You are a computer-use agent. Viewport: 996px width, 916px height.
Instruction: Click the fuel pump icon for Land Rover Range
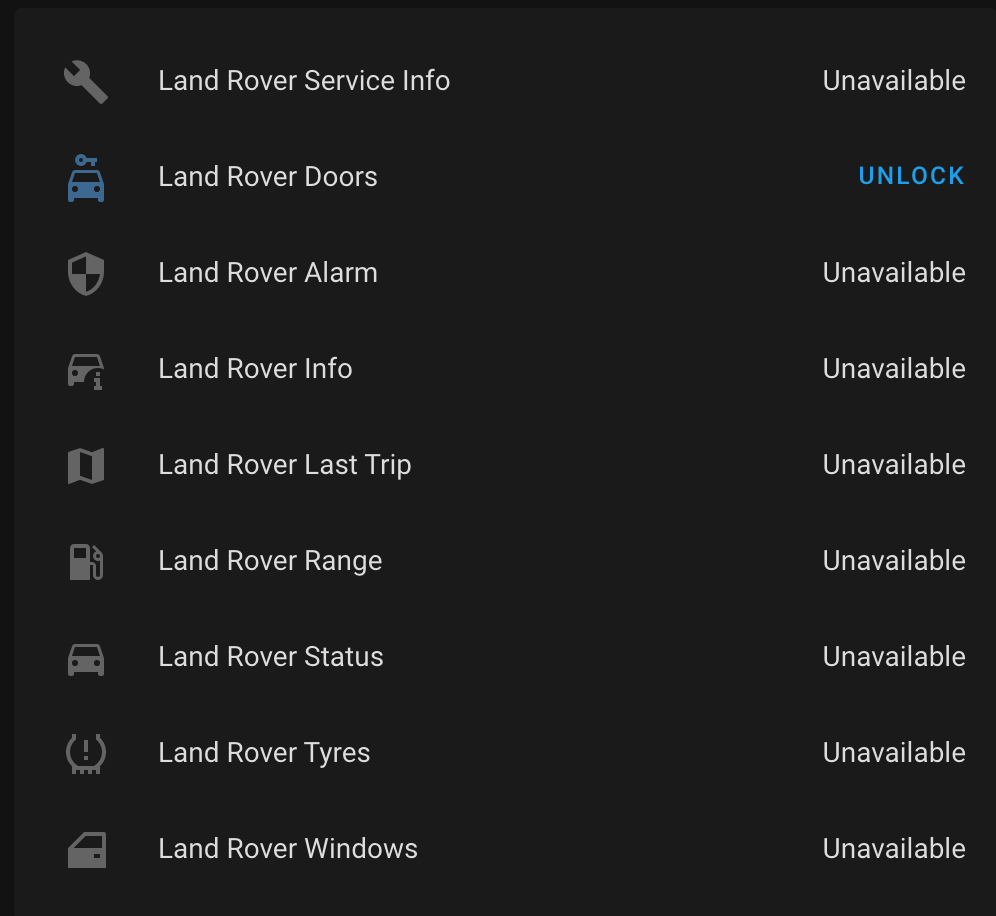click(x=85, y=560)
